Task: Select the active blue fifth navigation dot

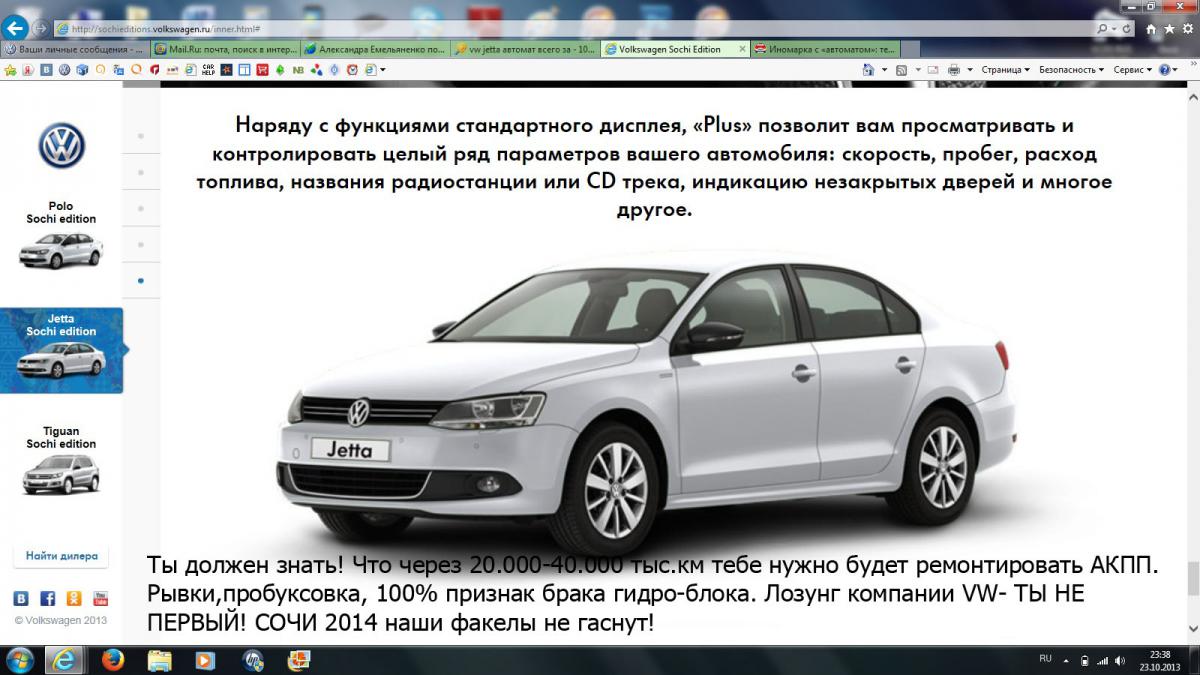Action: point(141,281)
